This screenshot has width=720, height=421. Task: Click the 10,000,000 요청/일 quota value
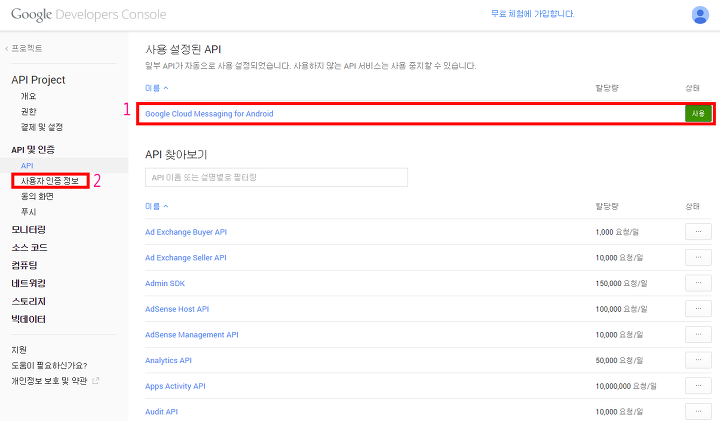point(626,386)
